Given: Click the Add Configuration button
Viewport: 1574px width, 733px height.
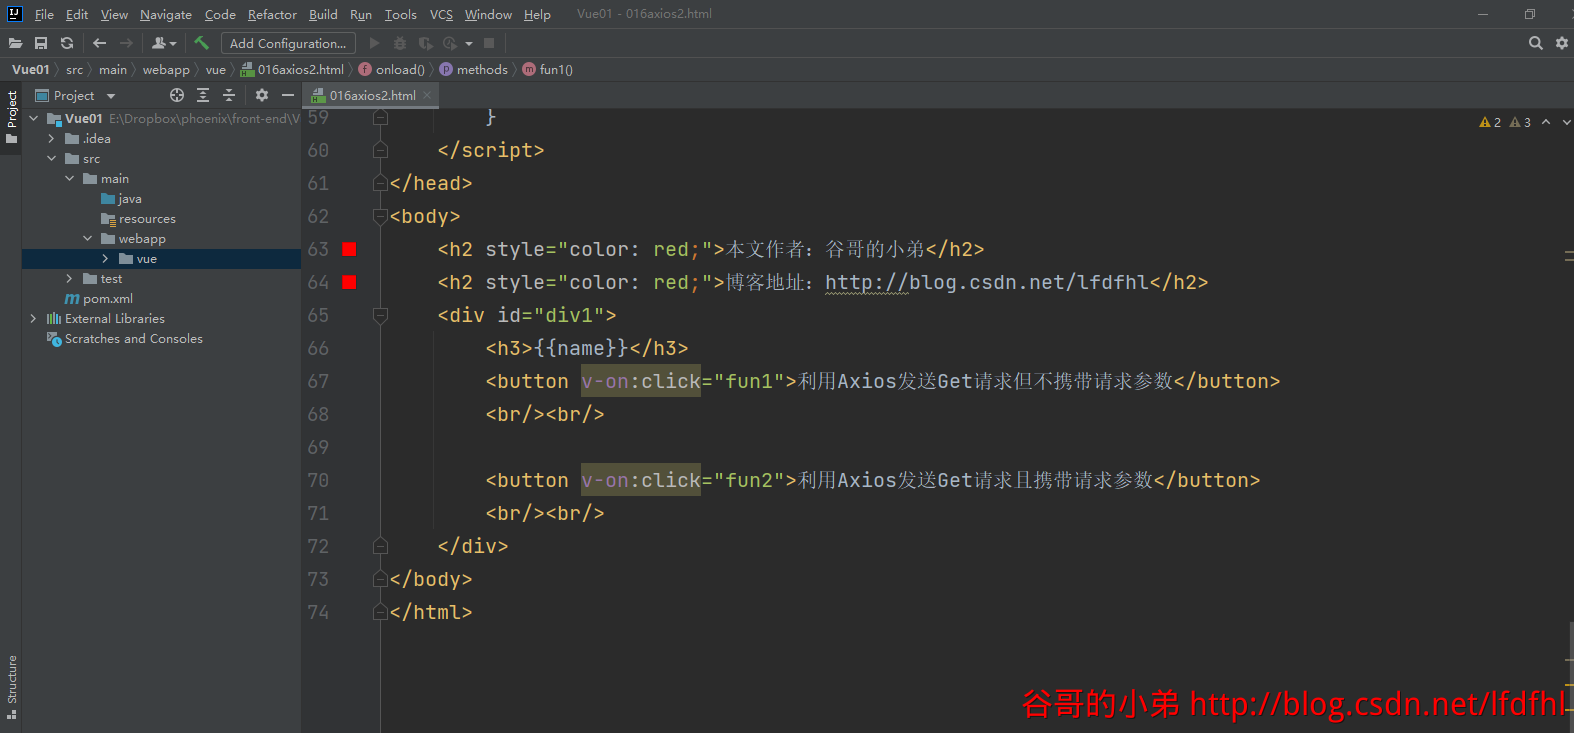Looking at the screenshot, I should coord(288,43).
